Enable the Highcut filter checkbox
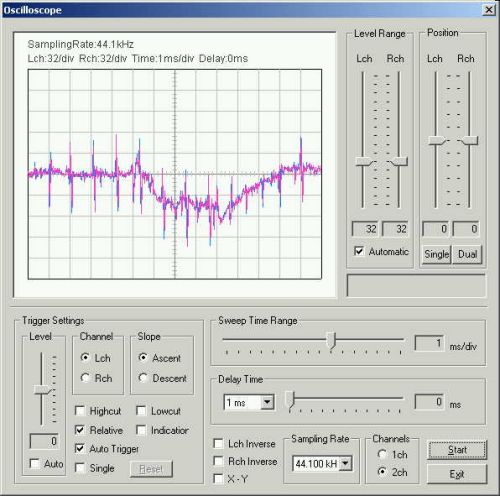Screen dimensions: 500x496 (x=80, y=411)
